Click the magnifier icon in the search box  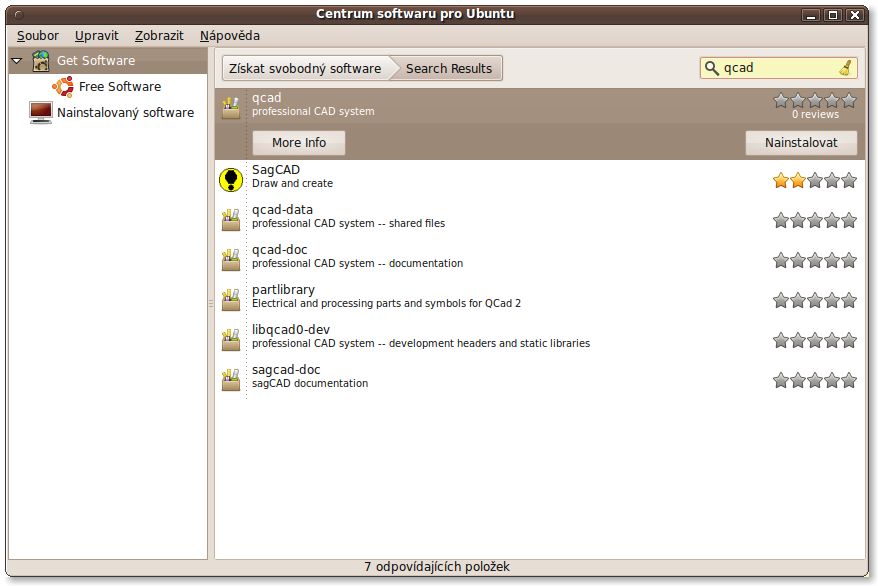711,68
